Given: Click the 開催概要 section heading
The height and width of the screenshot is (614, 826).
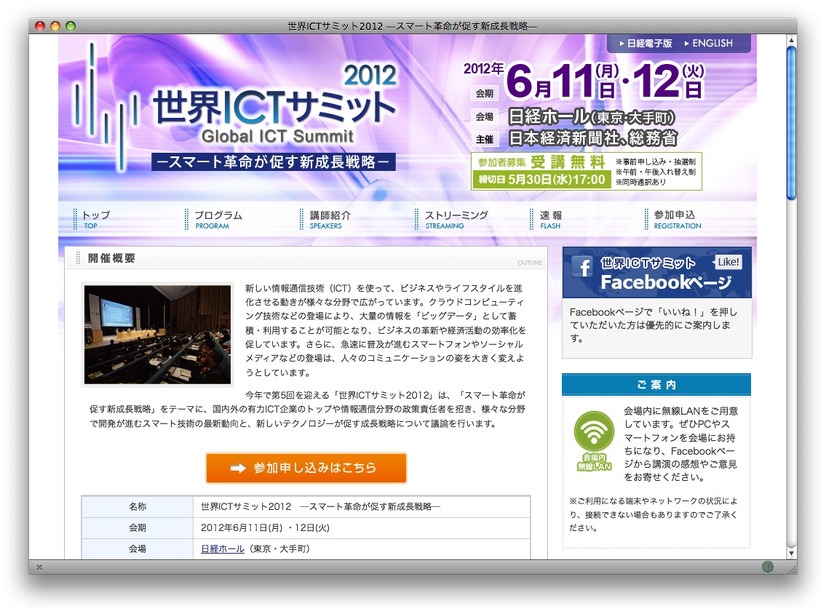Looking at the screenshot, I should pyautogui.click(x=112, y=258).
